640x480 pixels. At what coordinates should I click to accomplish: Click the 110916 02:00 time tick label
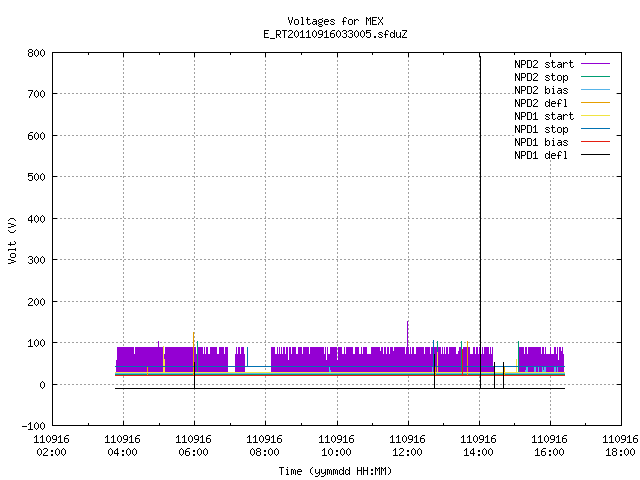point(51,446)
